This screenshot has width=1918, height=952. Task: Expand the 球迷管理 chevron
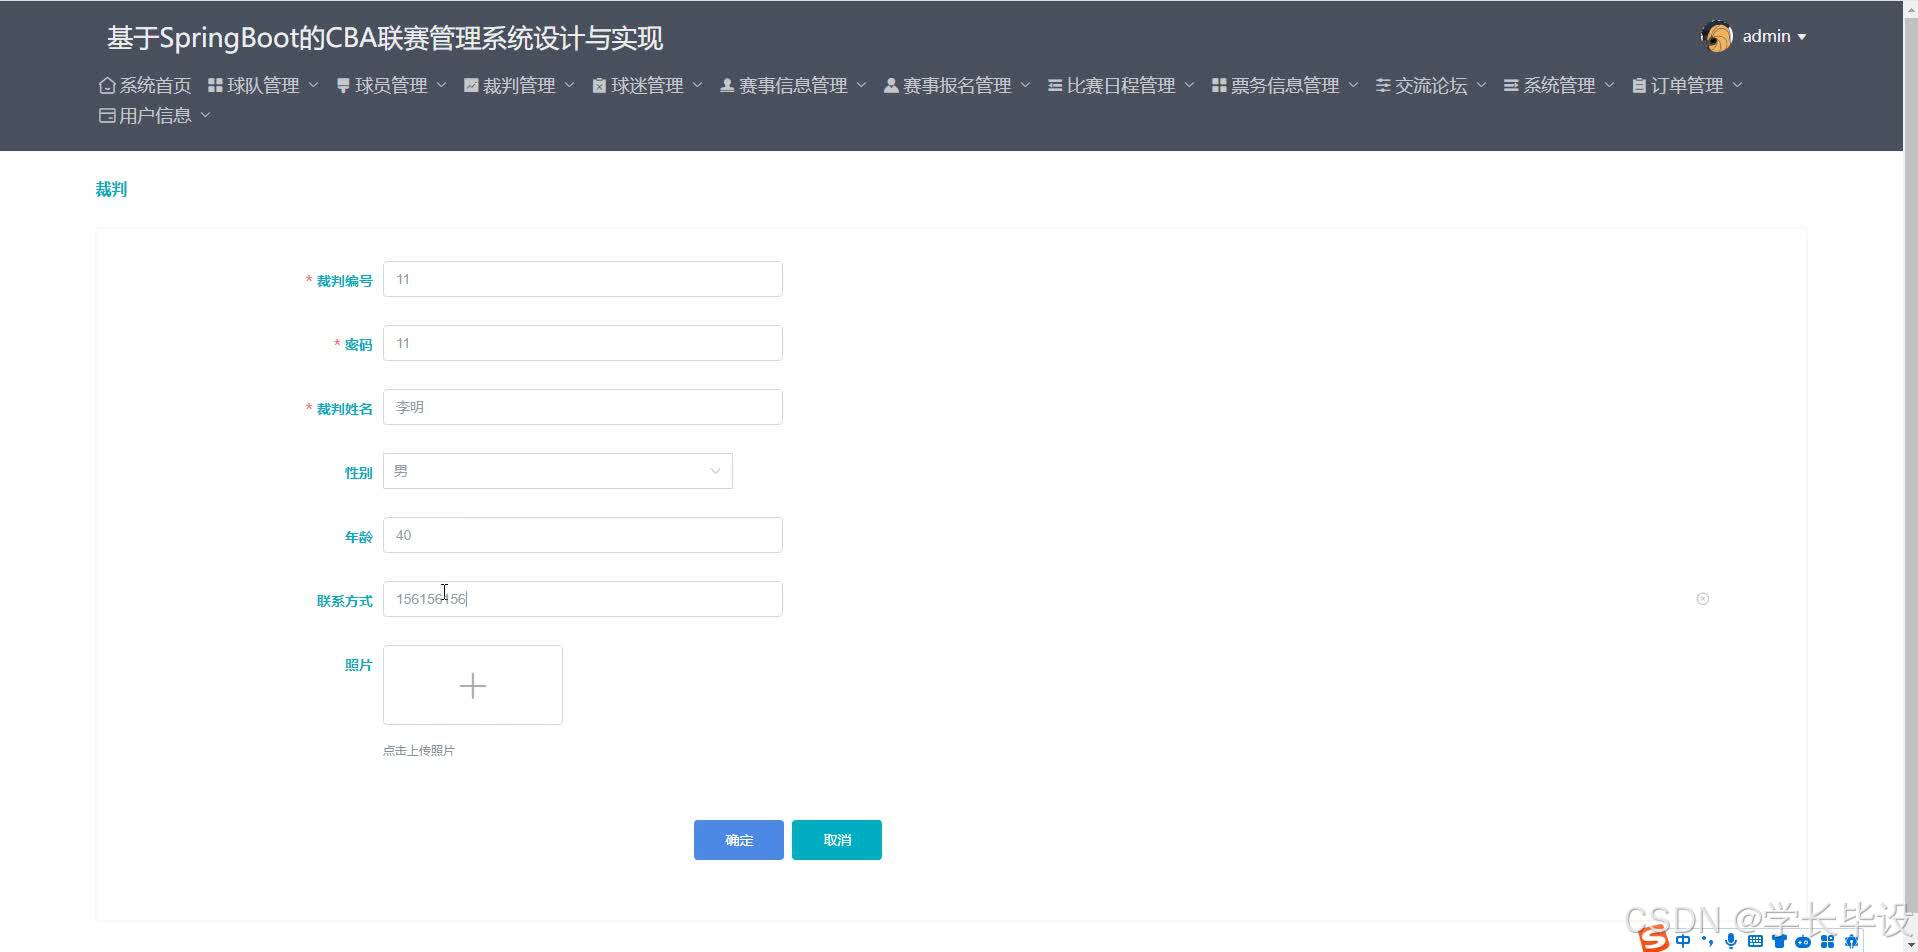coord(697,86)
